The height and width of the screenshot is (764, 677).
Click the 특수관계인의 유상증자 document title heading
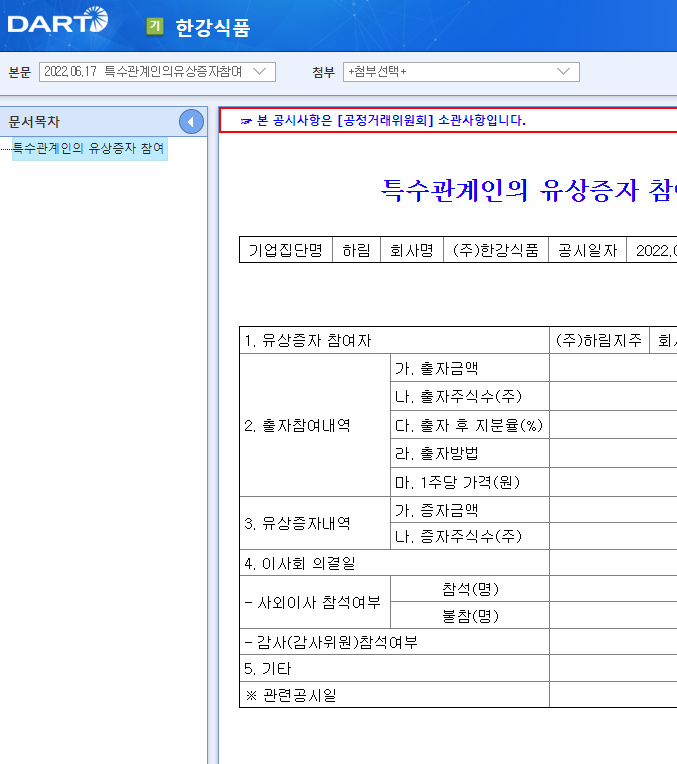pos(528,190)
